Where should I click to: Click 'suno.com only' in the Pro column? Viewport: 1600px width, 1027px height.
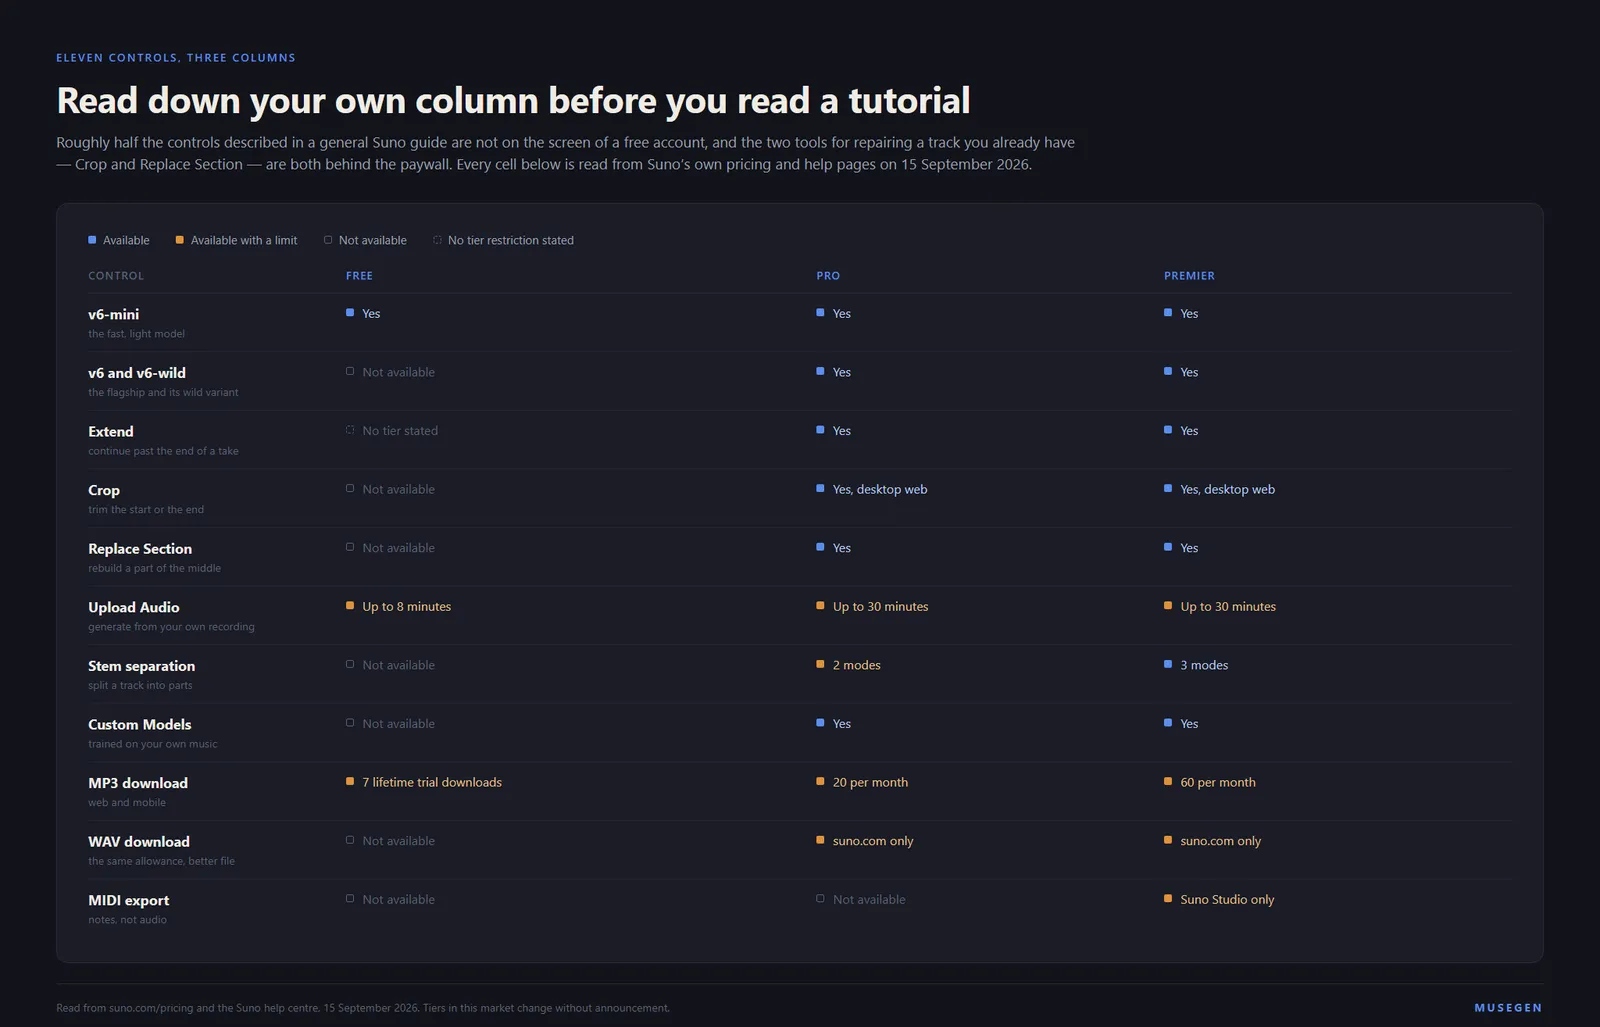pos(865,841)
